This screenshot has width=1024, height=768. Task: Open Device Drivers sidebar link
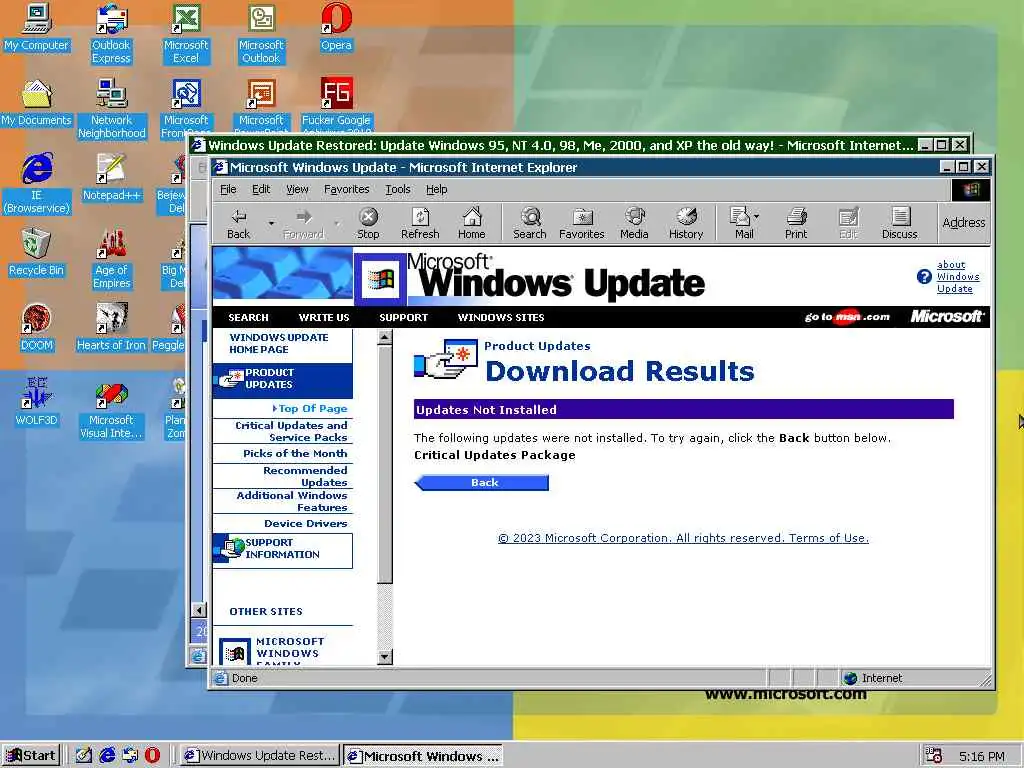point(306,524)
